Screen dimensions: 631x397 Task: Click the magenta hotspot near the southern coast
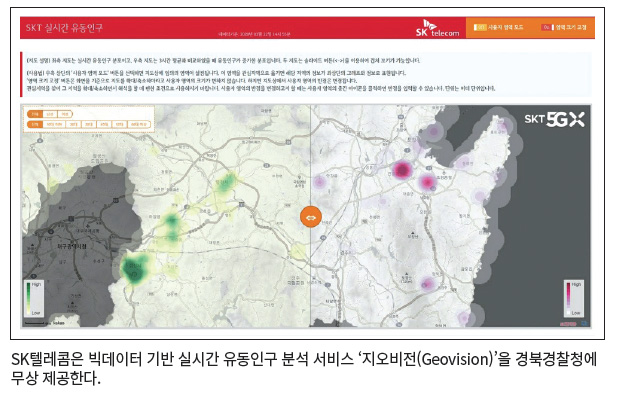point(427,284)
